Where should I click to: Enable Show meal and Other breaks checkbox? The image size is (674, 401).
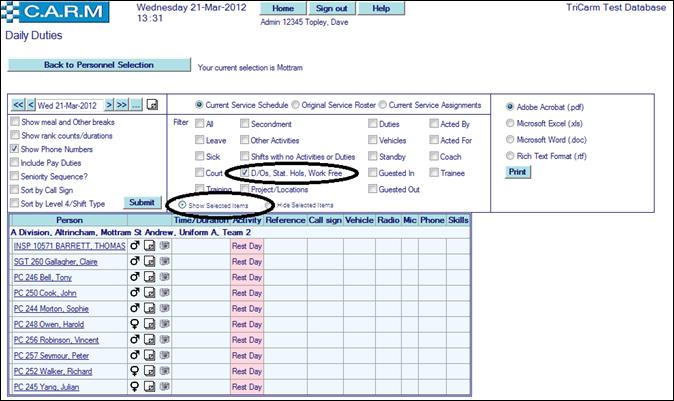(x=14, y=122)
